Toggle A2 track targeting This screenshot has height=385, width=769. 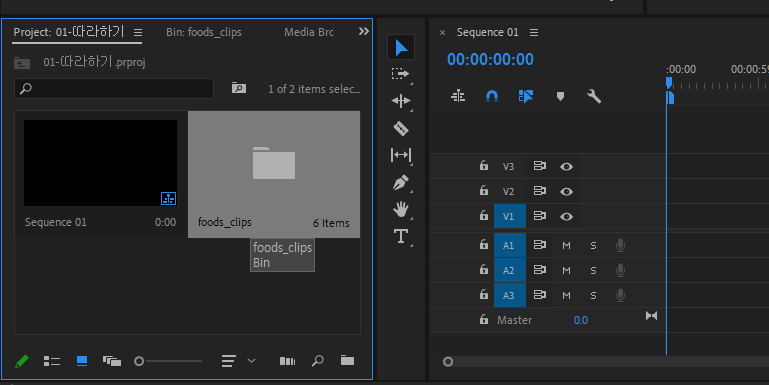[510, 270]
